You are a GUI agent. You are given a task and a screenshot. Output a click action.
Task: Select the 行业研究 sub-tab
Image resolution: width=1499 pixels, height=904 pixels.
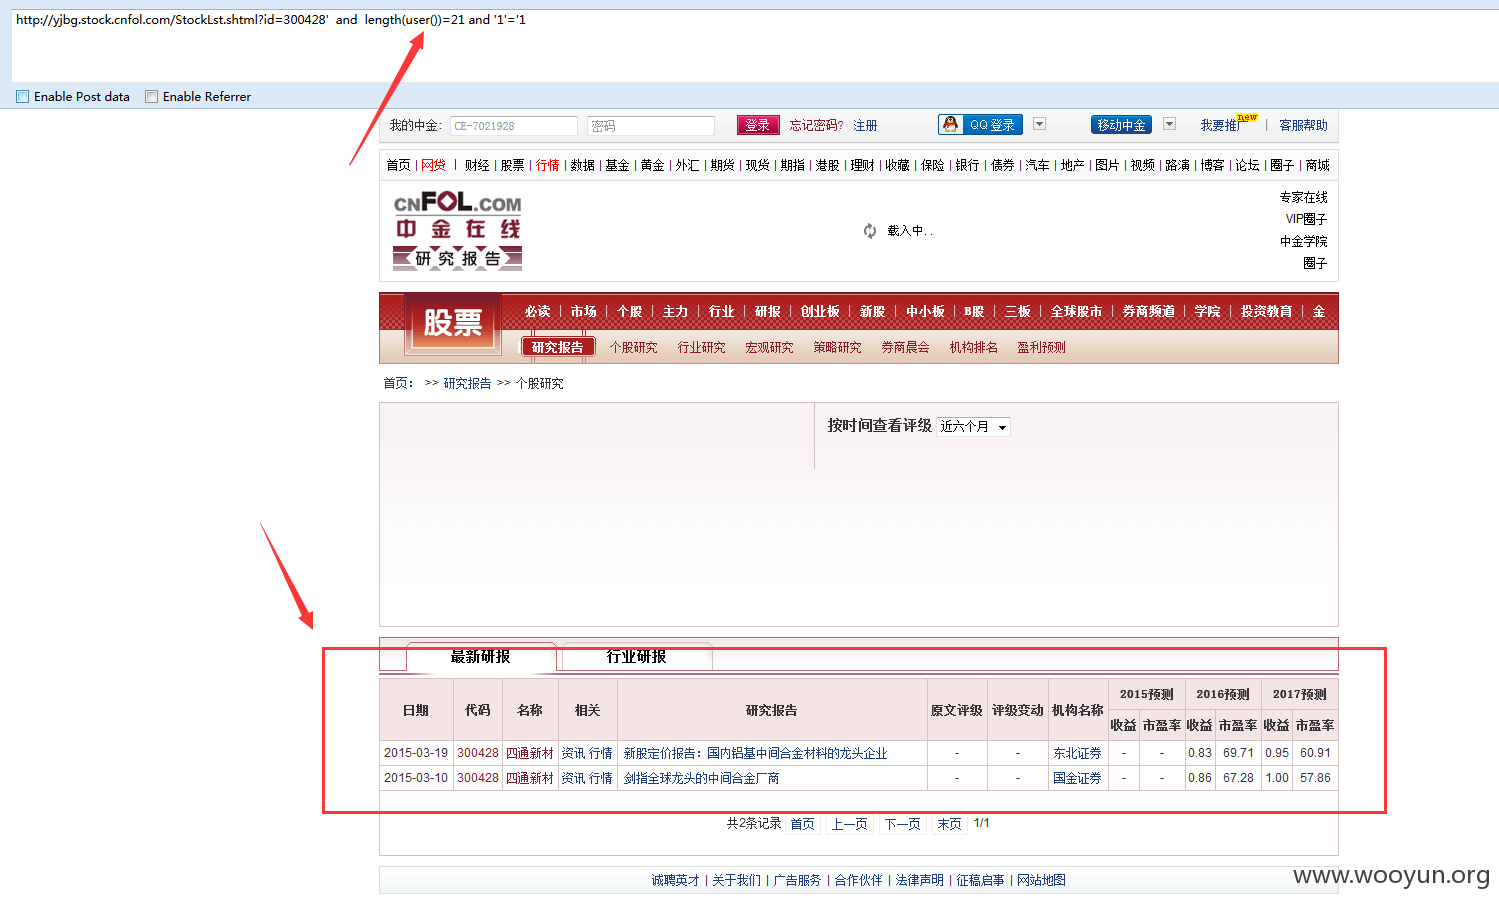pos(702,347)
